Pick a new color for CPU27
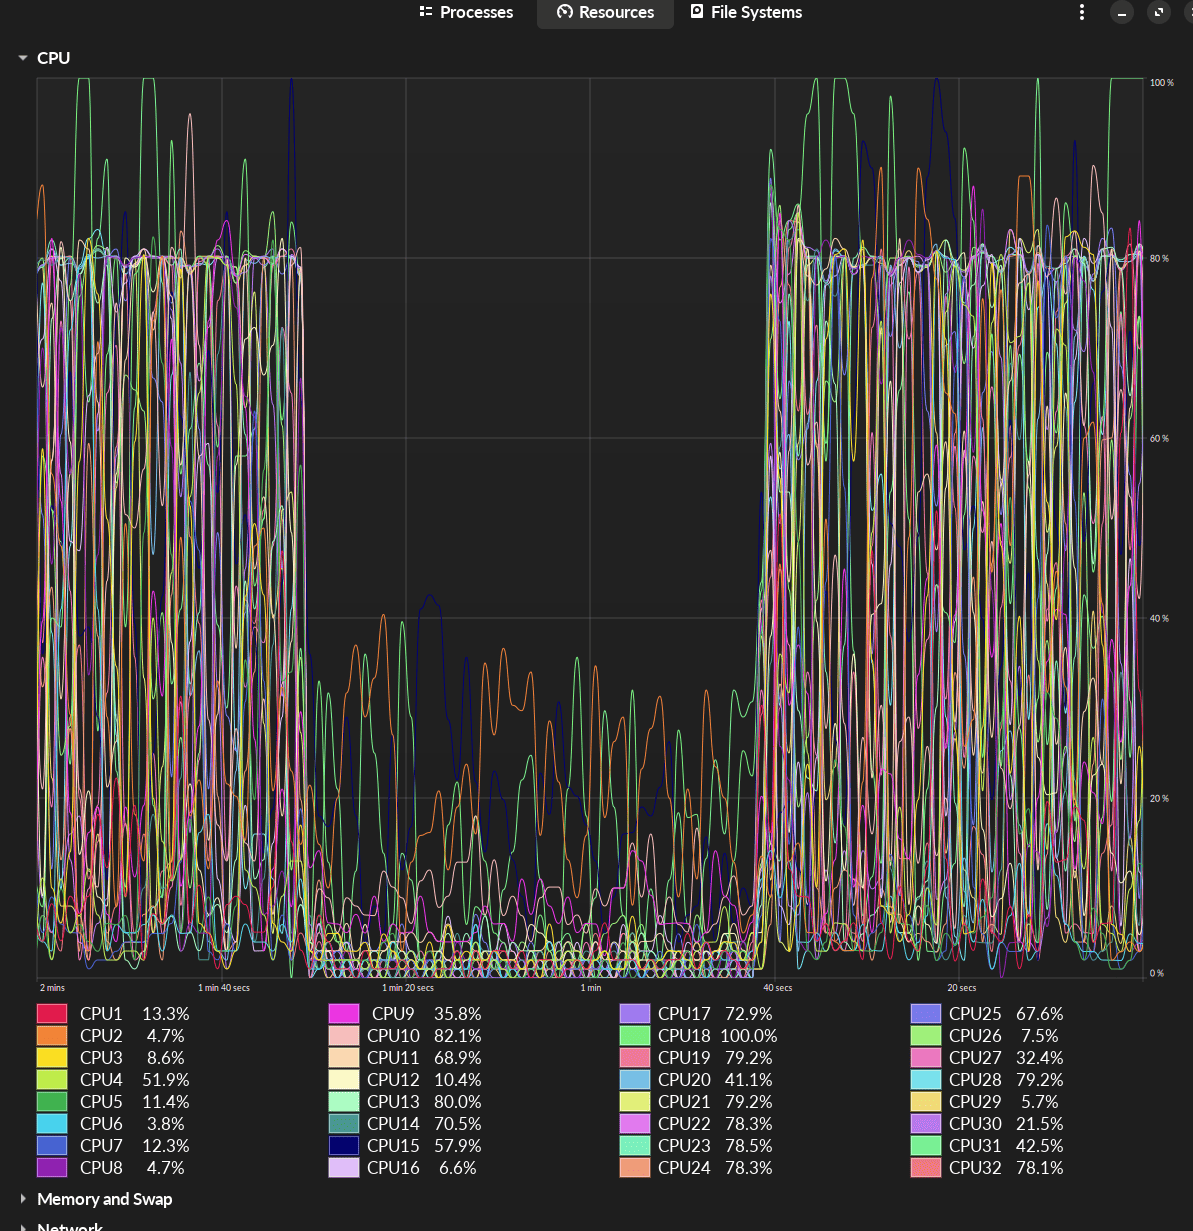The height and width of the screenshot is (1231, 1193). (926, 1058)
